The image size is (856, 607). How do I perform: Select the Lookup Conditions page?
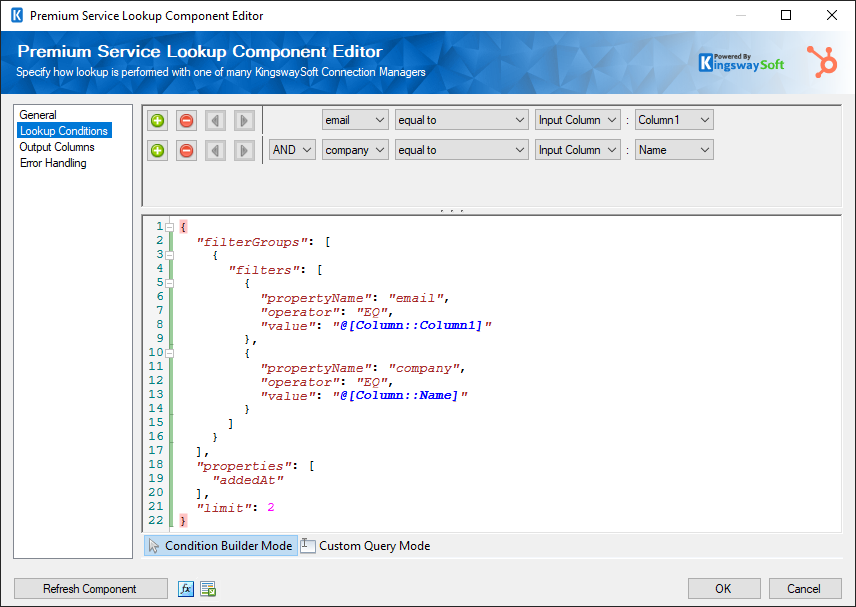point(64,130)
